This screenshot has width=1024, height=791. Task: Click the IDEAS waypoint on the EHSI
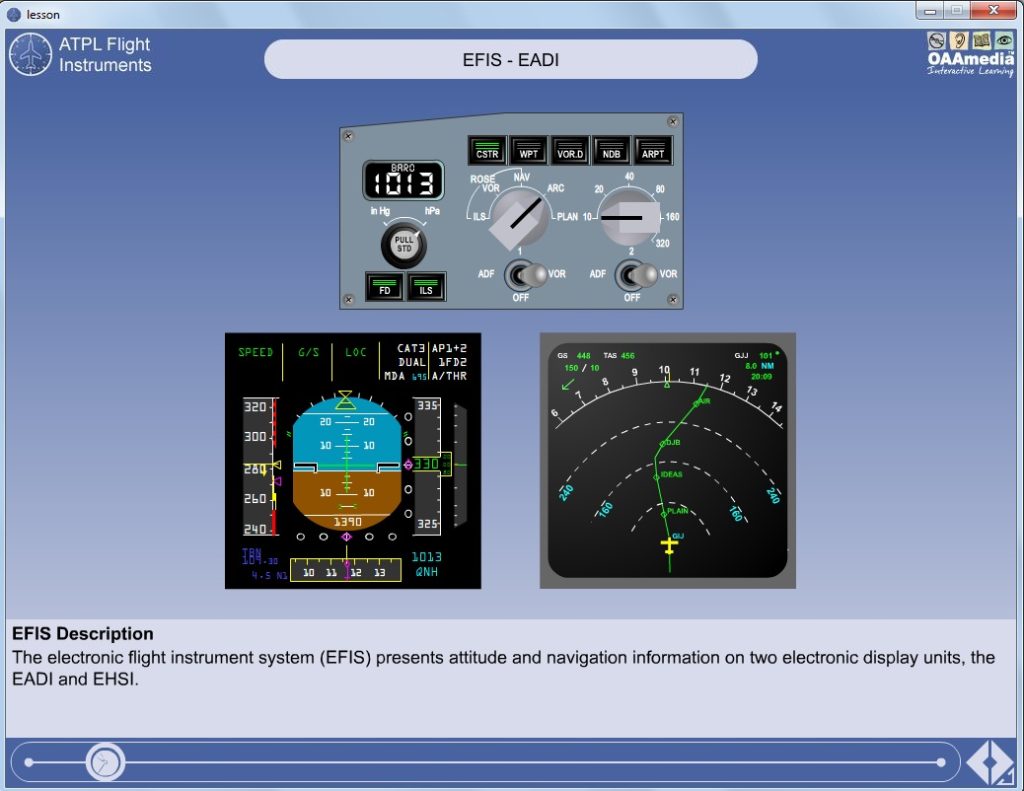[x=671, y=474]
